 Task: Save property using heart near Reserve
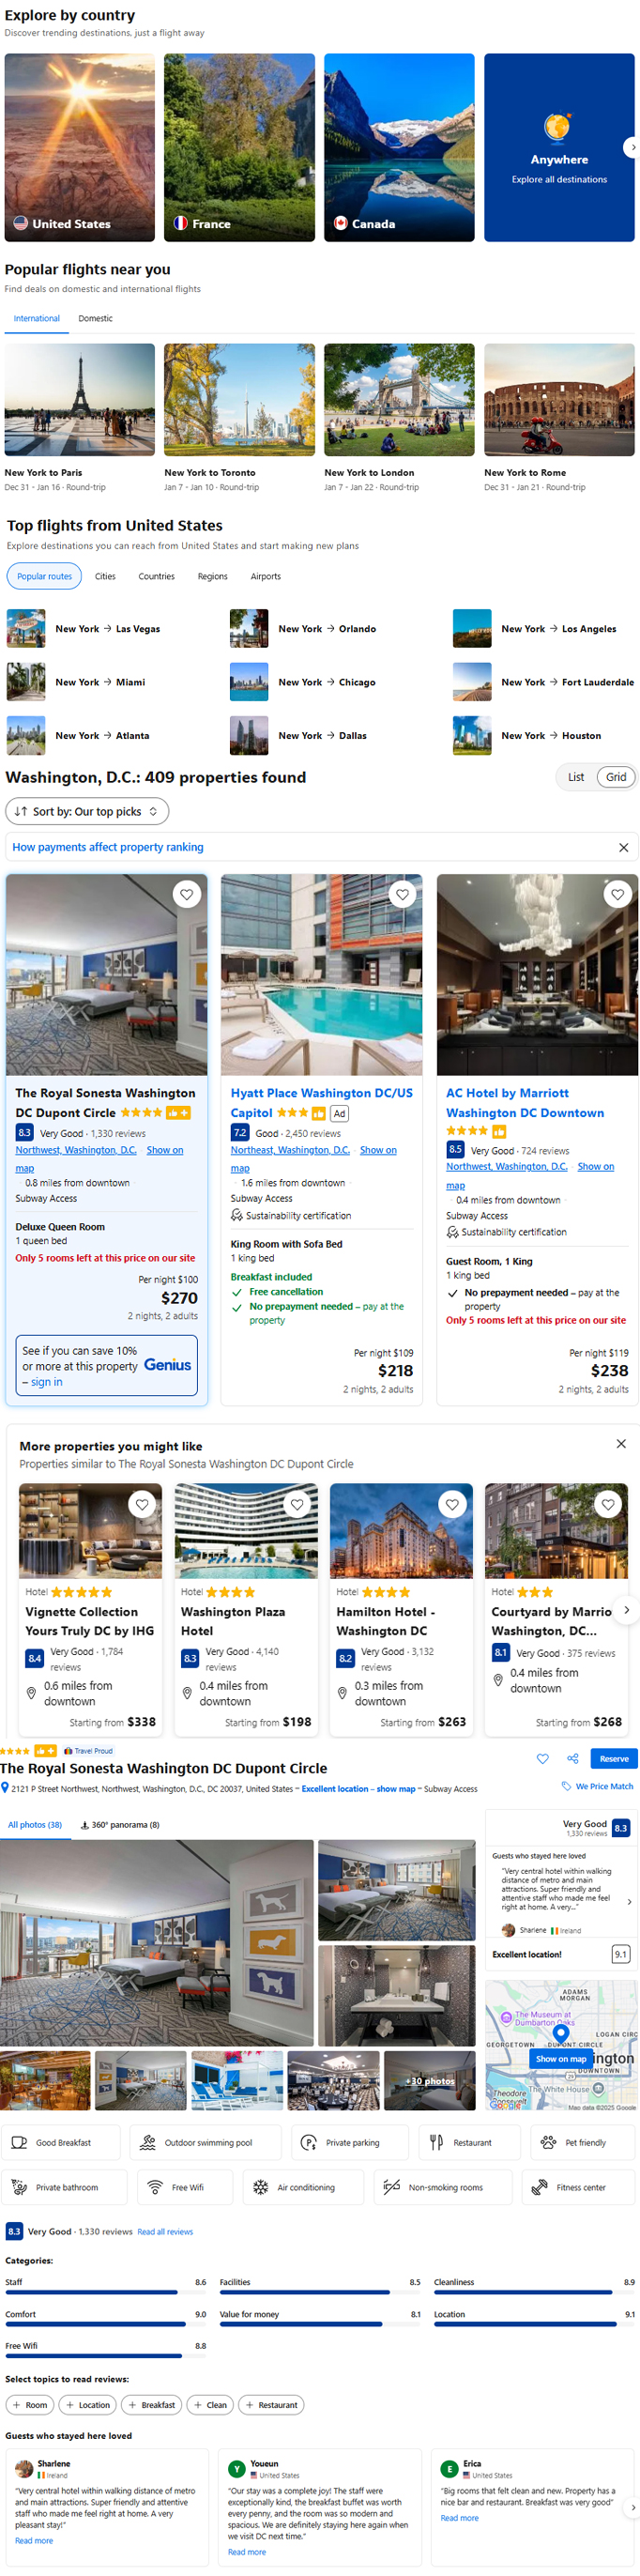[543, 1758]
